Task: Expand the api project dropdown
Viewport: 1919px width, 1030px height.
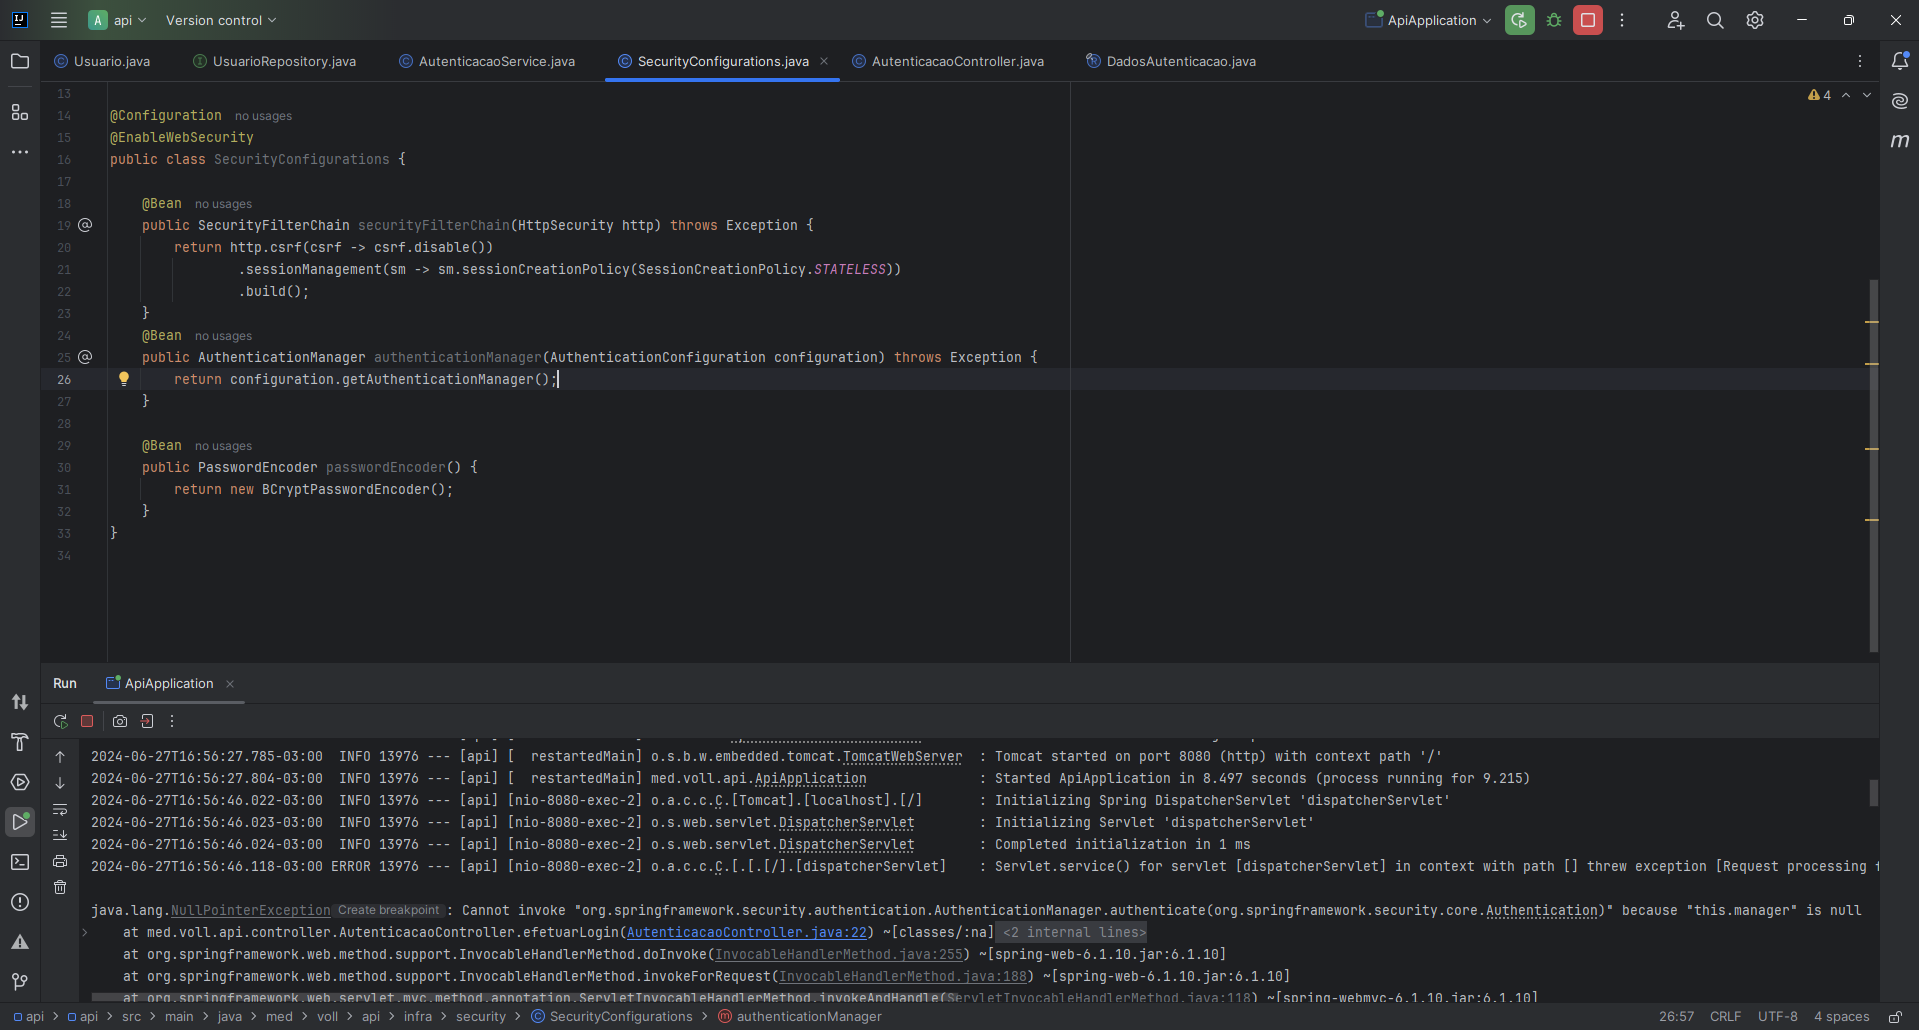Action: 118,20
